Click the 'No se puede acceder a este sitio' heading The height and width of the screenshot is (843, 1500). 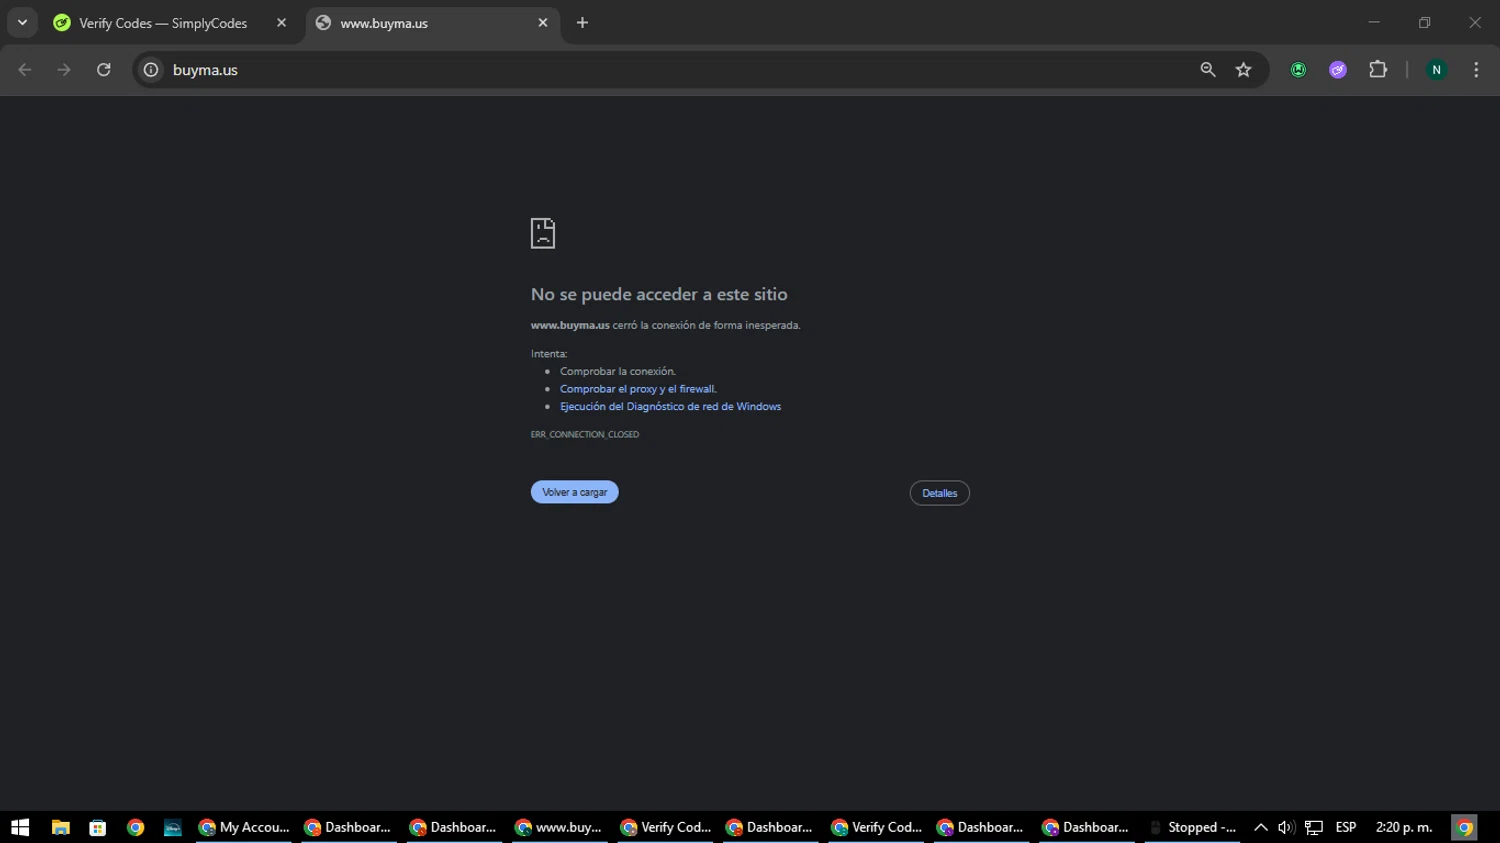tap(659, 294)
